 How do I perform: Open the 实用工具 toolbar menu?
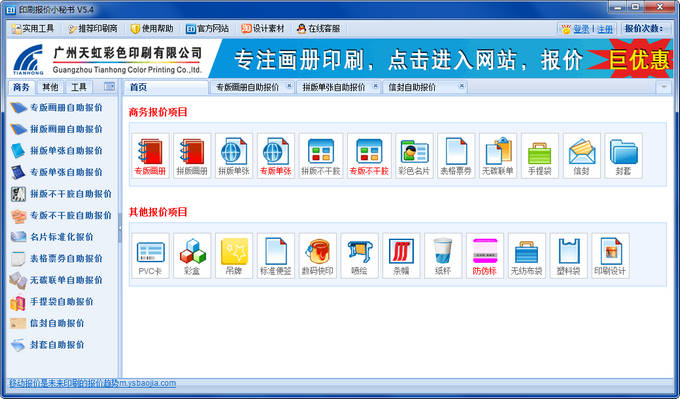coord(33,29)
